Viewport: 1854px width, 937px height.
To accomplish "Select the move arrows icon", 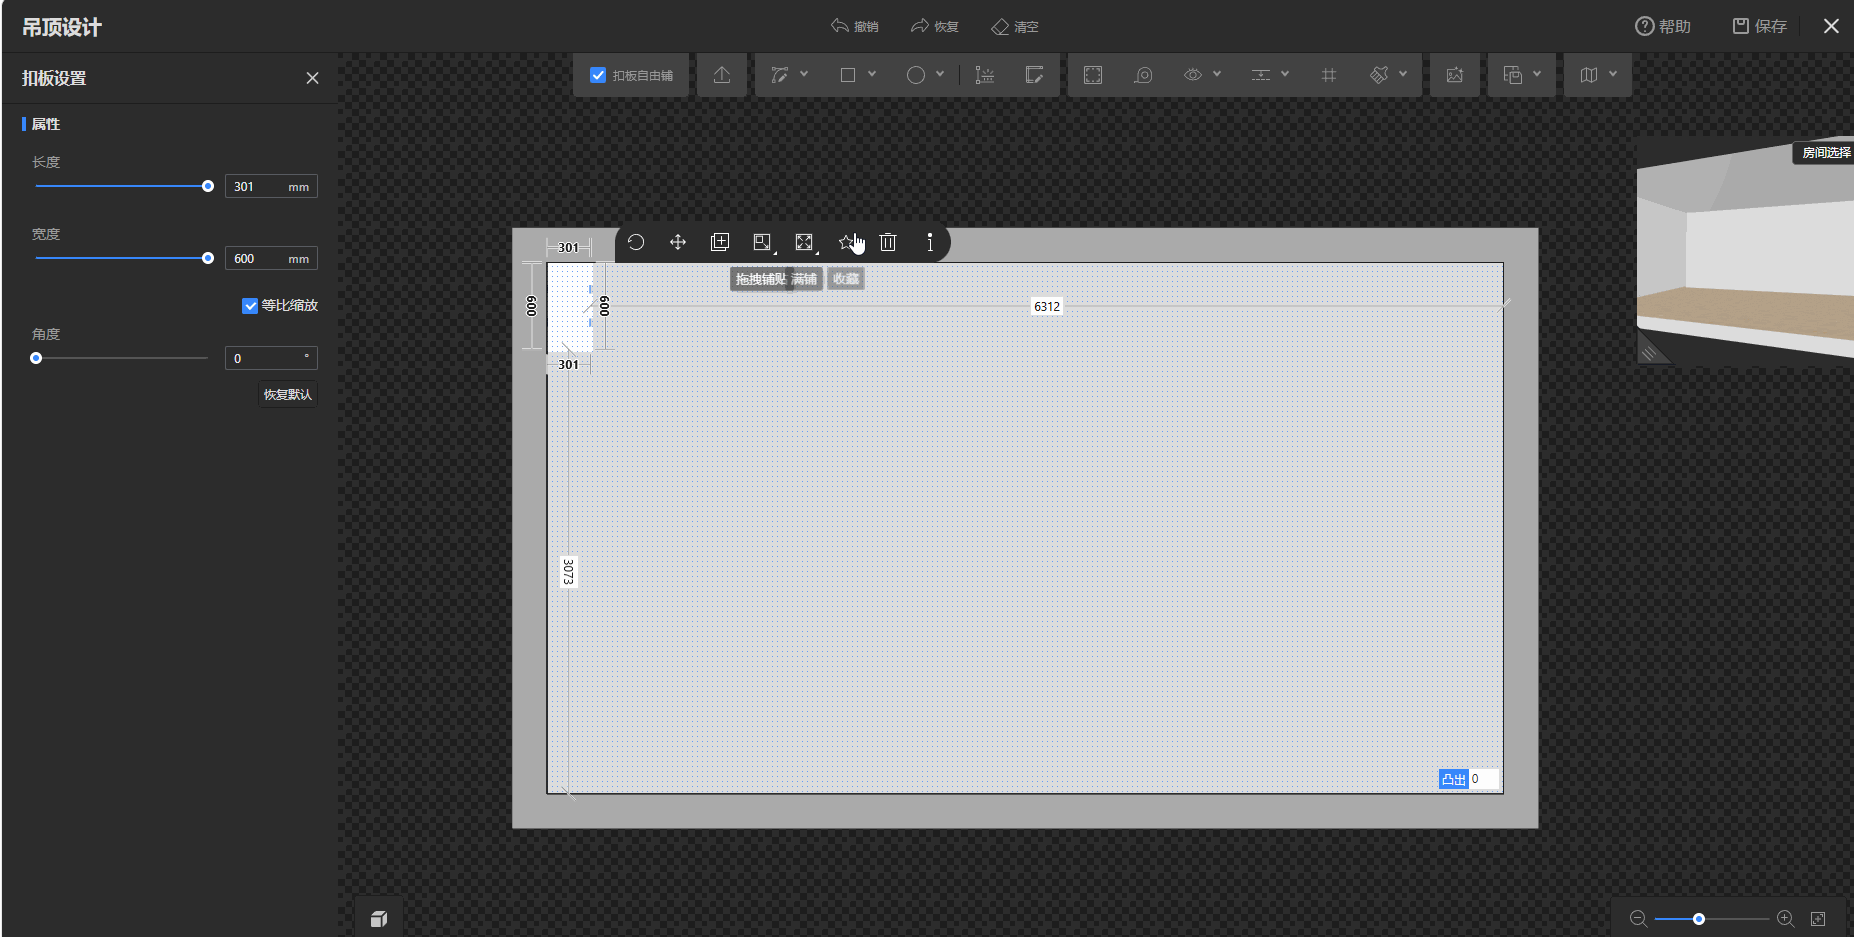I will (678, 242).
